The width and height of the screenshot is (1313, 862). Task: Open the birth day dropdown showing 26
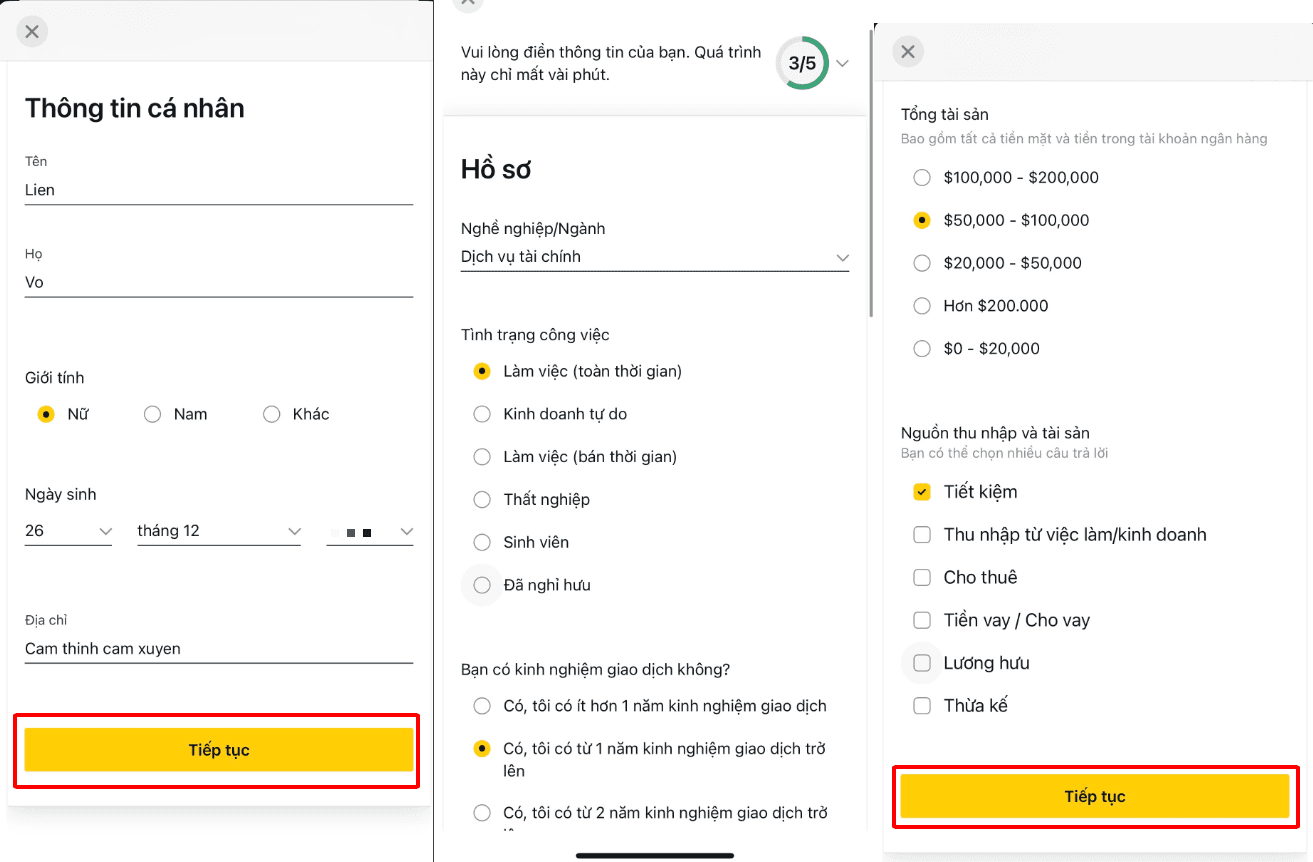[69, 531]
